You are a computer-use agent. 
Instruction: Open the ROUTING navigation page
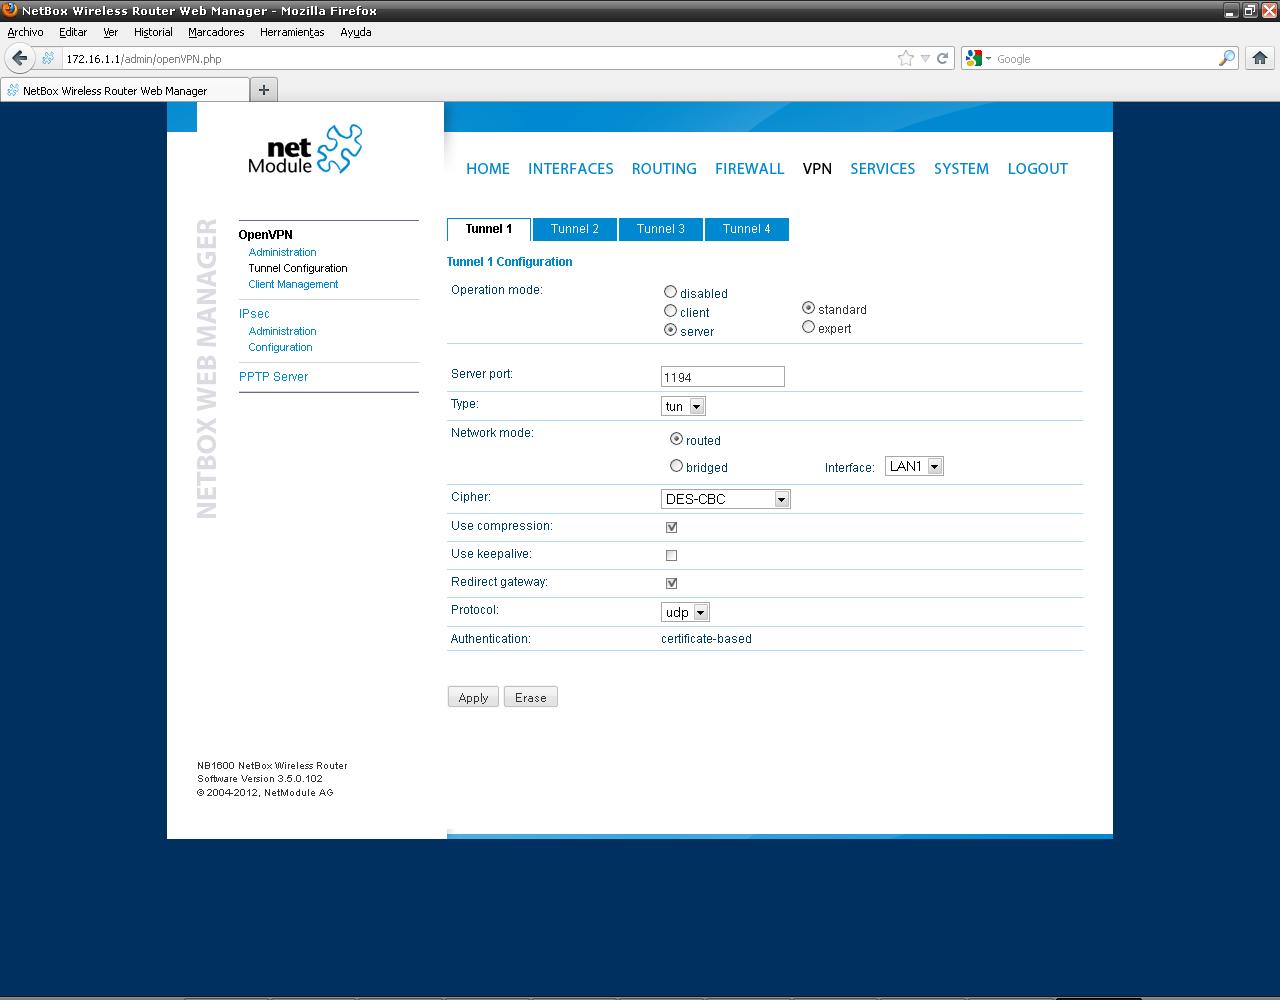pos(664,169)
